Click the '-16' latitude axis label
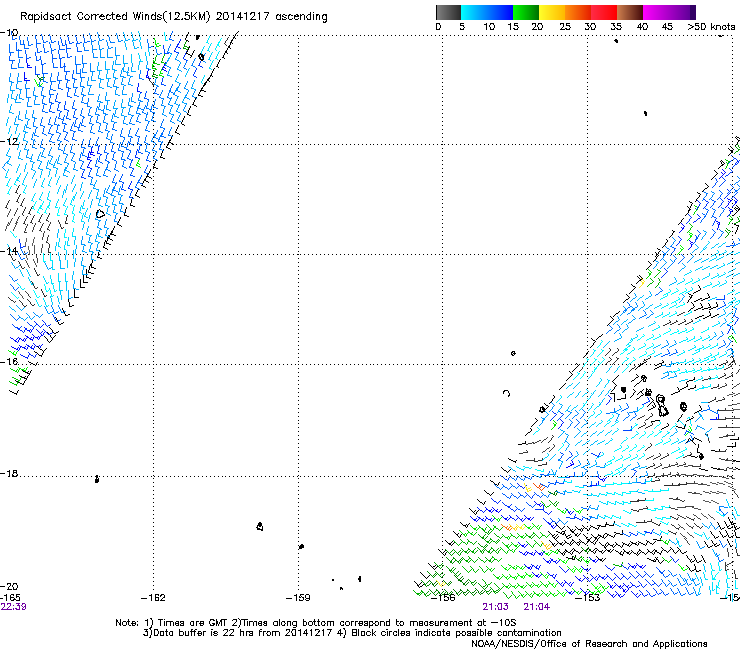This screenshot has height=650, width=740. tap(9, 362)
